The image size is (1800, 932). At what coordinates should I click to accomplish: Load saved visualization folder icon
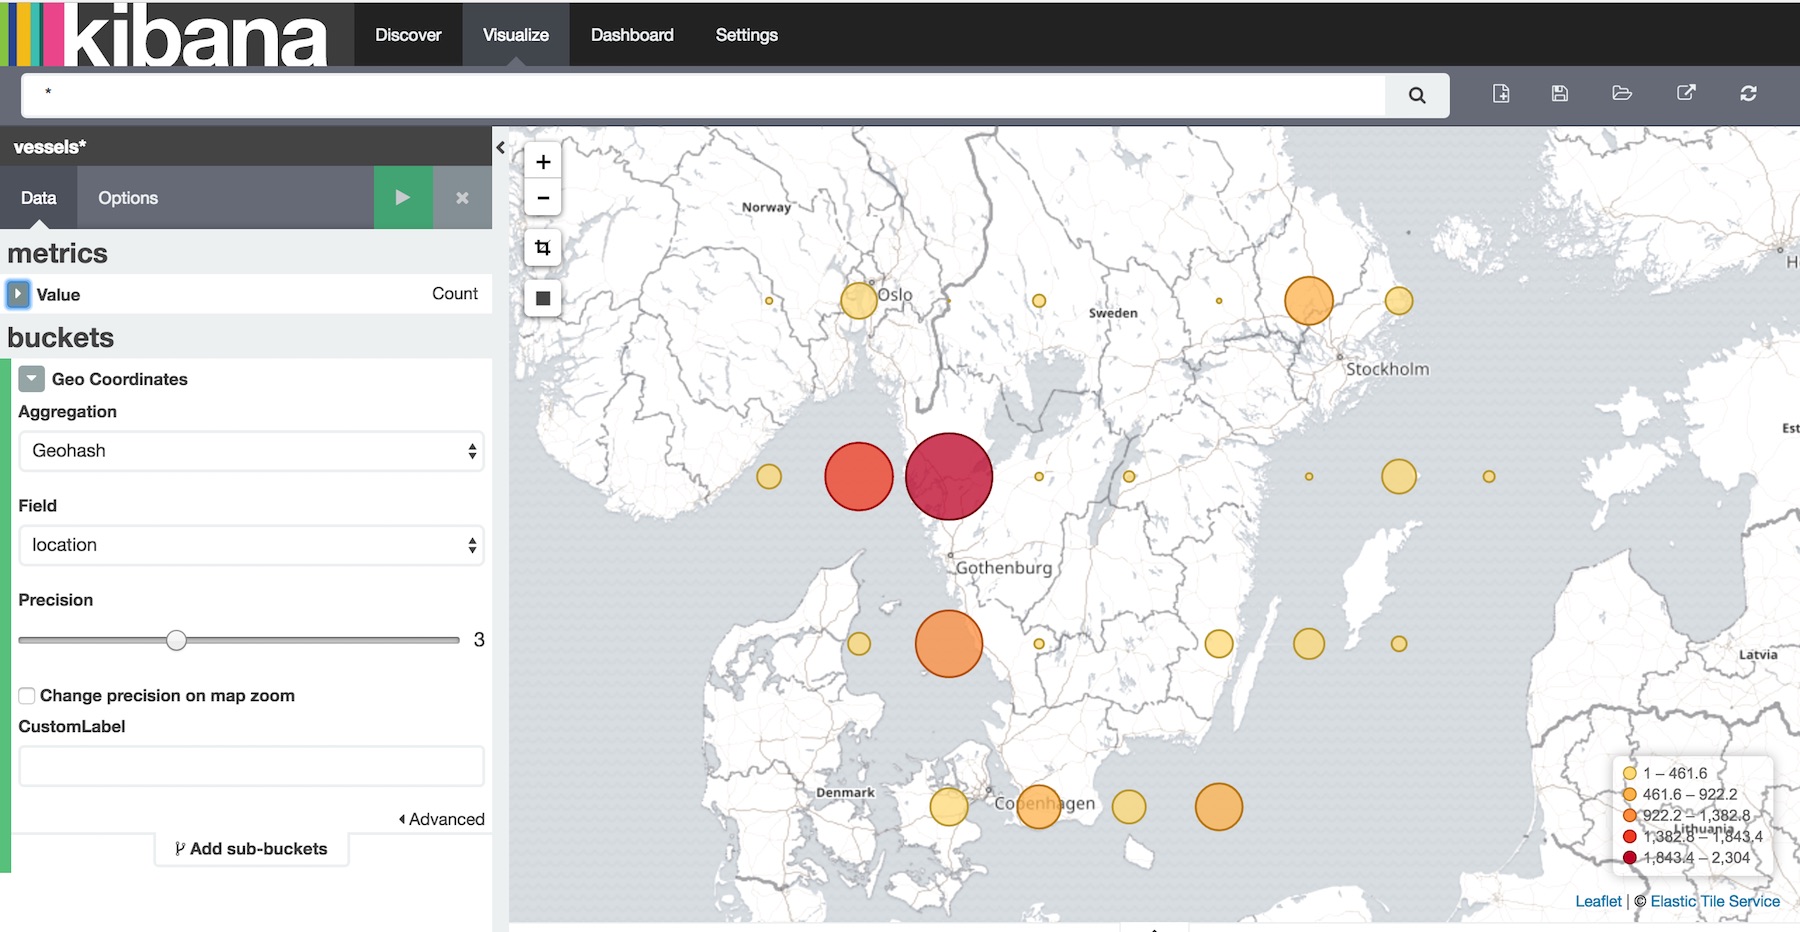(1622, 93)
